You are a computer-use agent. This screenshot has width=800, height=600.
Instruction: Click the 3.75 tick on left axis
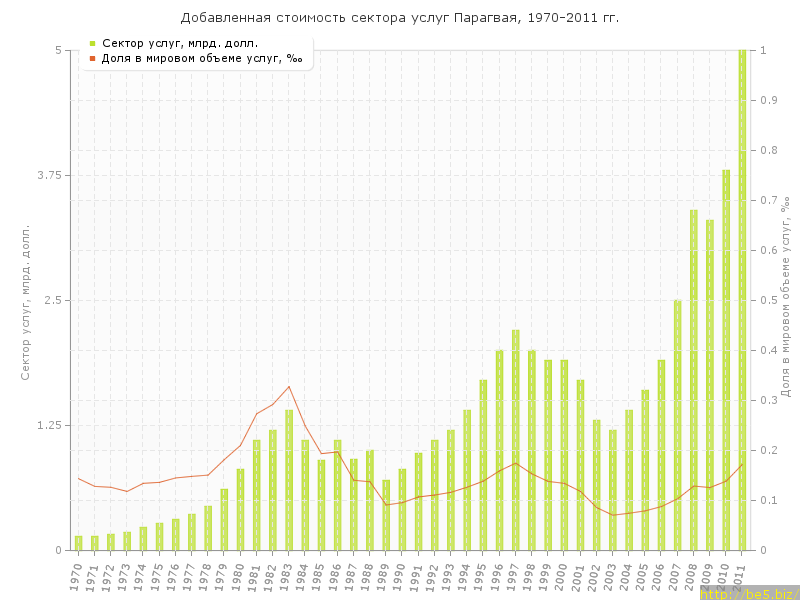(46, 175)
